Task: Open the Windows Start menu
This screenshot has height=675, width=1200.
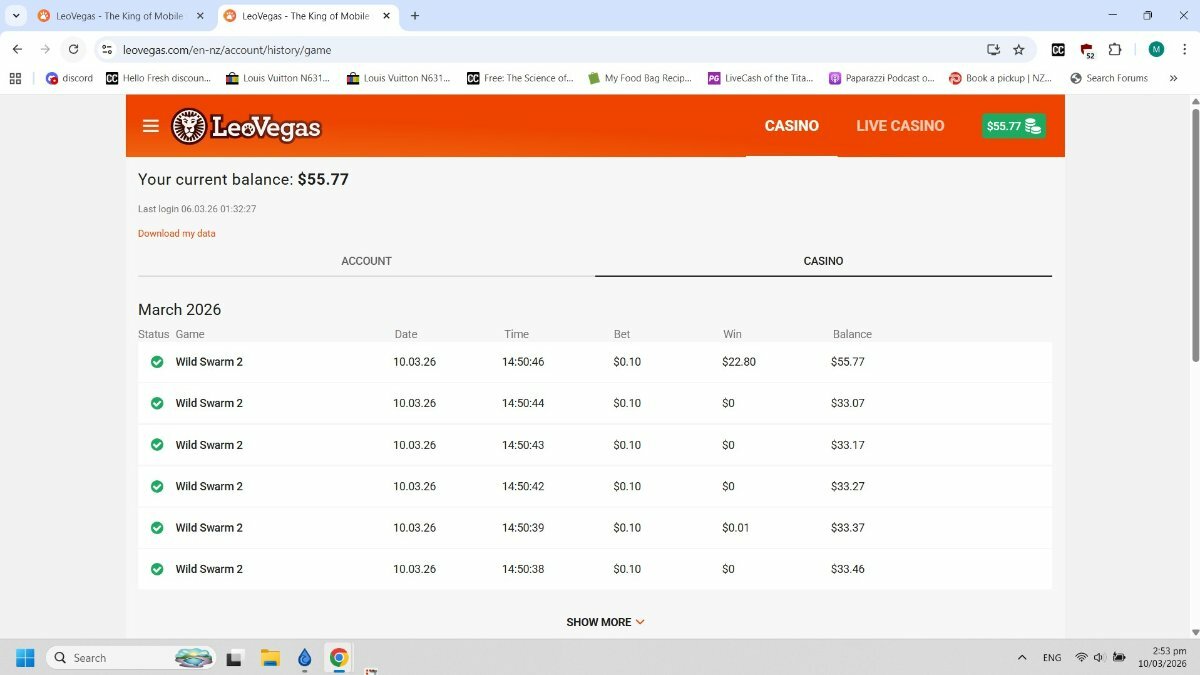Action: [25, 657]
